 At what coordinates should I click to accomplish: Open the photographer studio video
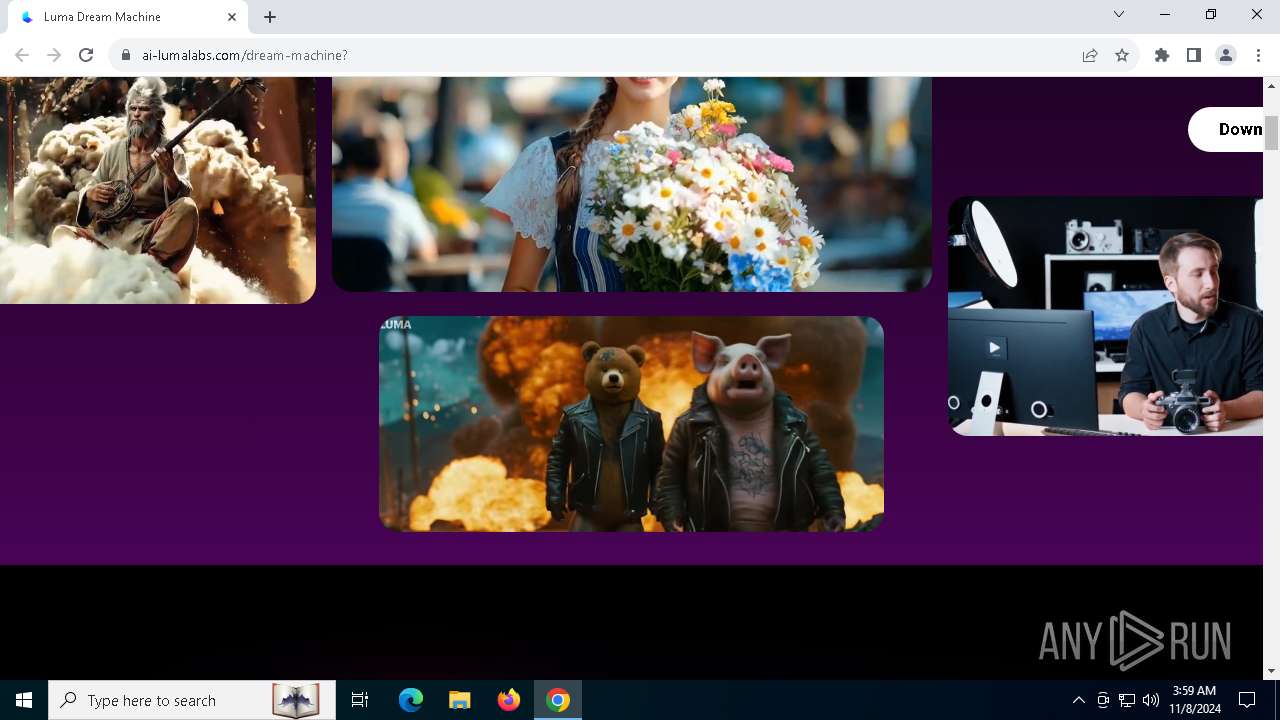[1106, 316]
